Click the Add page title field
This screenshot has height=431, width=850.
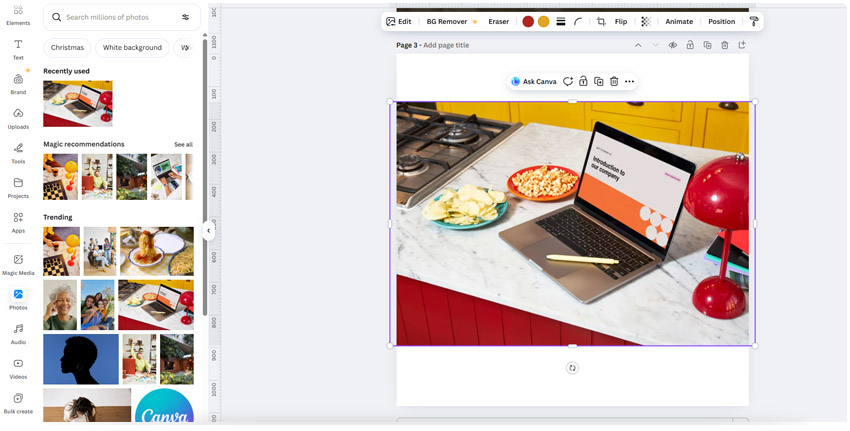point(446,46)
